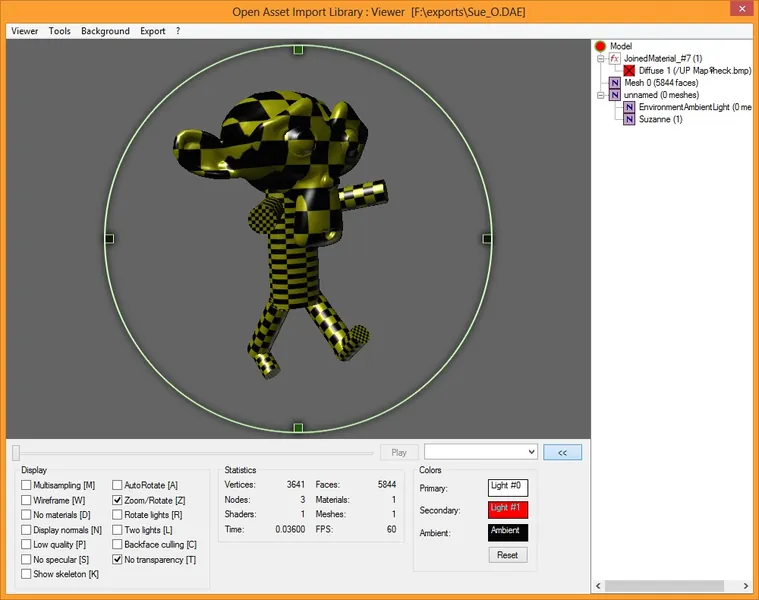Image resolution: width=759 pixels, height=600 pixels.
Task: Click the Time value 0.03600
Action: tap(290, 529)
